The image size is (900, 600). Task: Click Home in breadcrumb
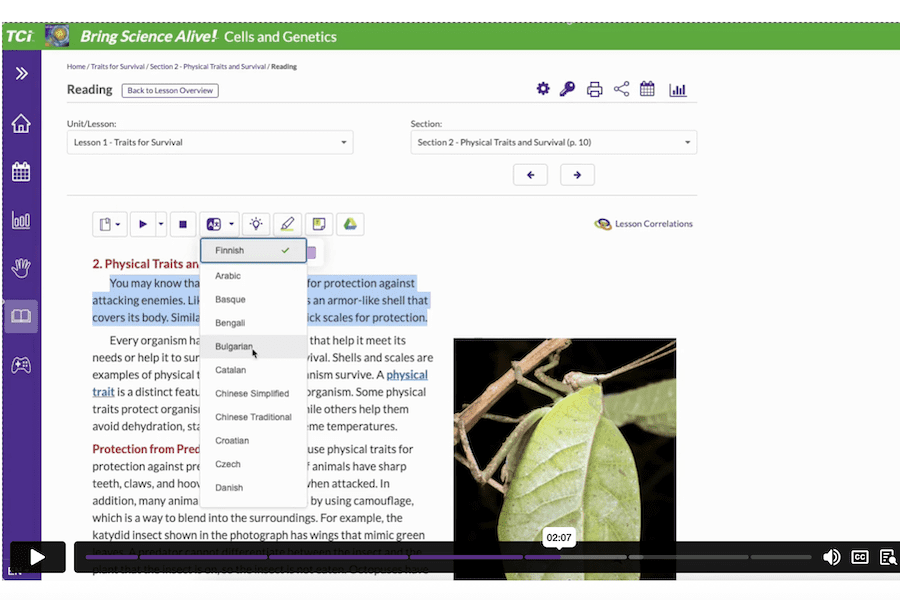pos(76,67)
